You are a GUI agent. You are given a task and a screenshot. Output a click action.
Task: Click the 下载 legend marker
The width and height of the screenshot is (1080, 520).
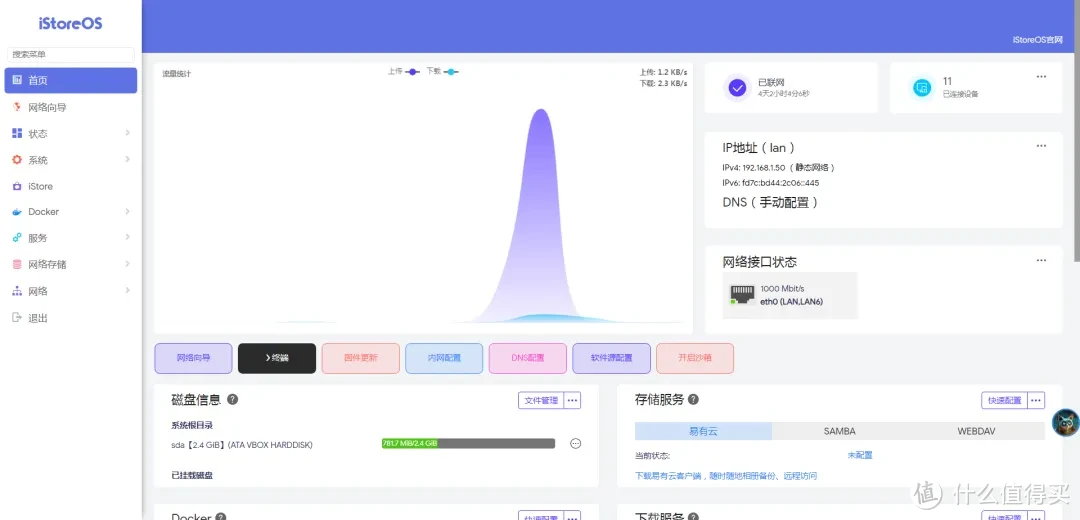pos(450,72)
